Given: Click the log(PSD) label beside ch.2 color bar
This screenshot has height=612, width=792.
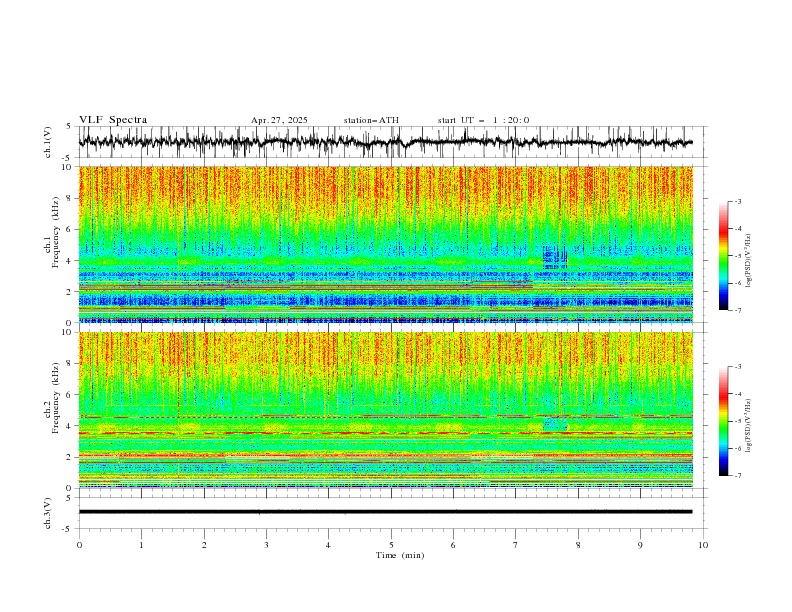Looking at the screenshot, I should coord(749,426).
